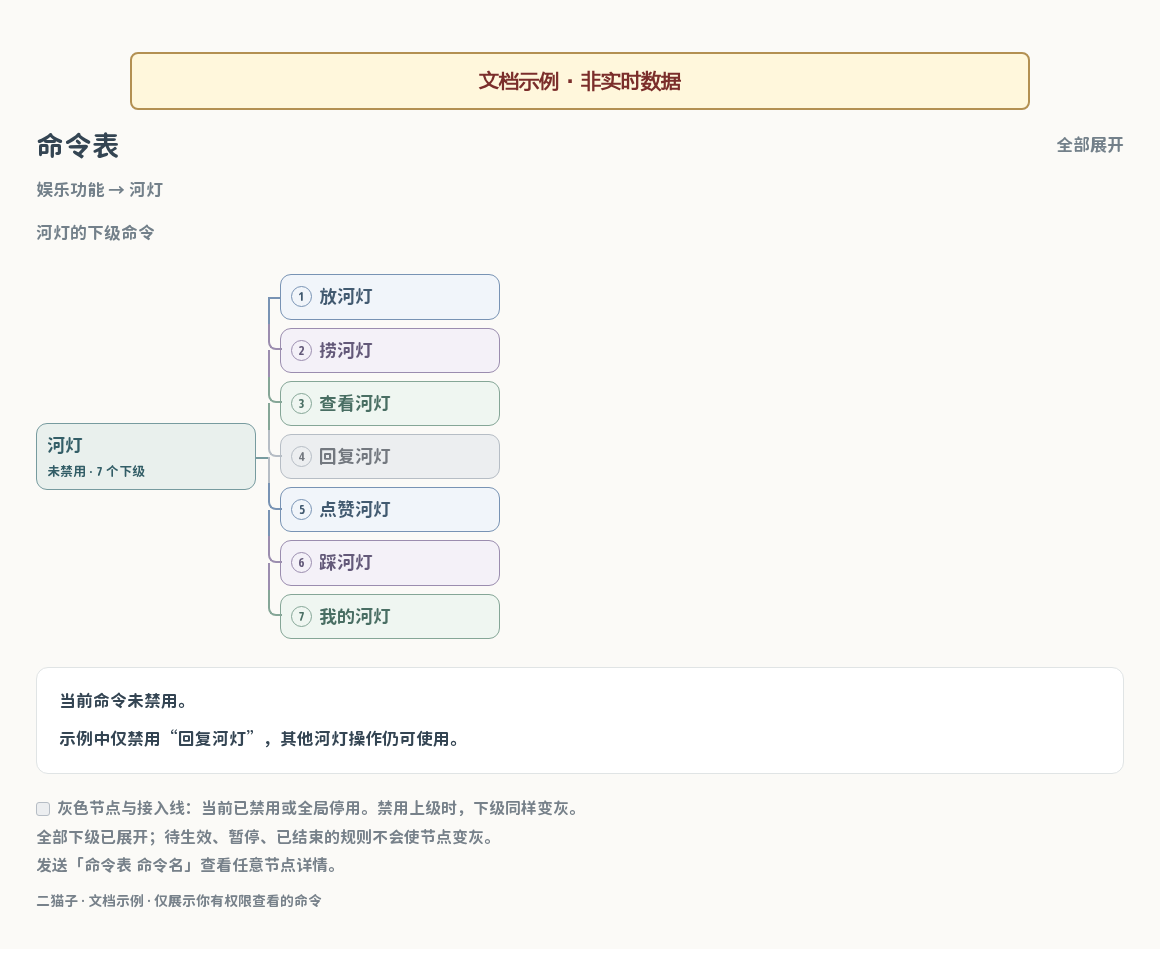Click the number 7 badge on 我的河灯
The height and width of the screenshot is (970, 1160).
pyautogui.click(x=301, y=616)
